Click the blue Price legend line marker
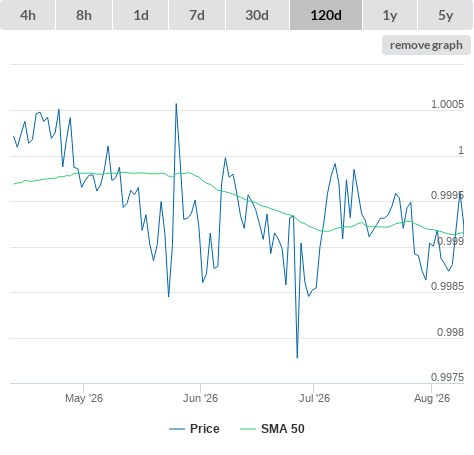Image resolution: width=474 pixels, height=455 pixels. (x=177, y=429)
